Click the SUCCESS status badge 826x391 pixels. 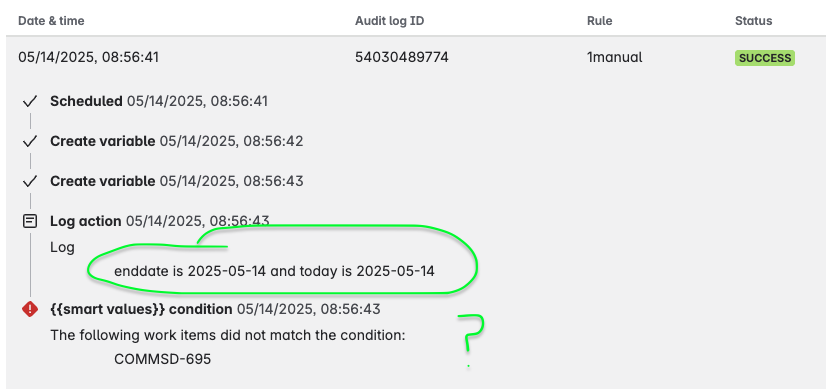click(x=764, y=58)
